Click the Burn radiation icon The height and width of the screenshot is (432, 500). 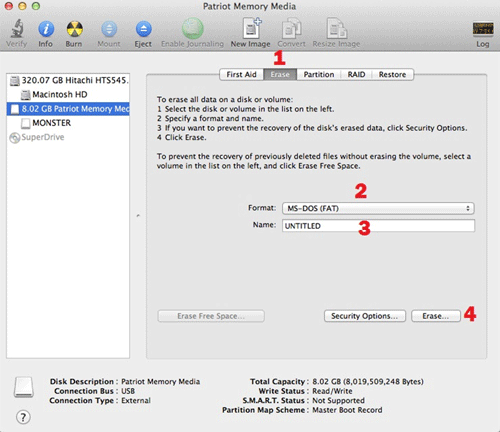pos(74,29)
